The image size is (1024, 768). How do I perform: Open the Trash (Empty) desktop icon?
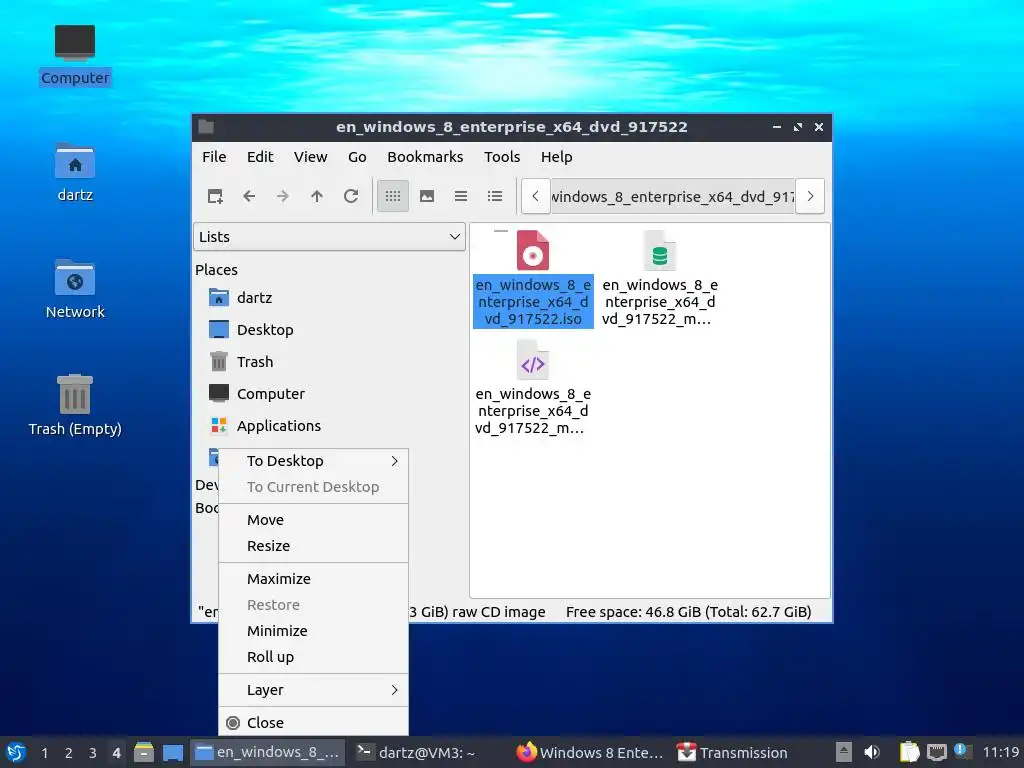[74, 406]
